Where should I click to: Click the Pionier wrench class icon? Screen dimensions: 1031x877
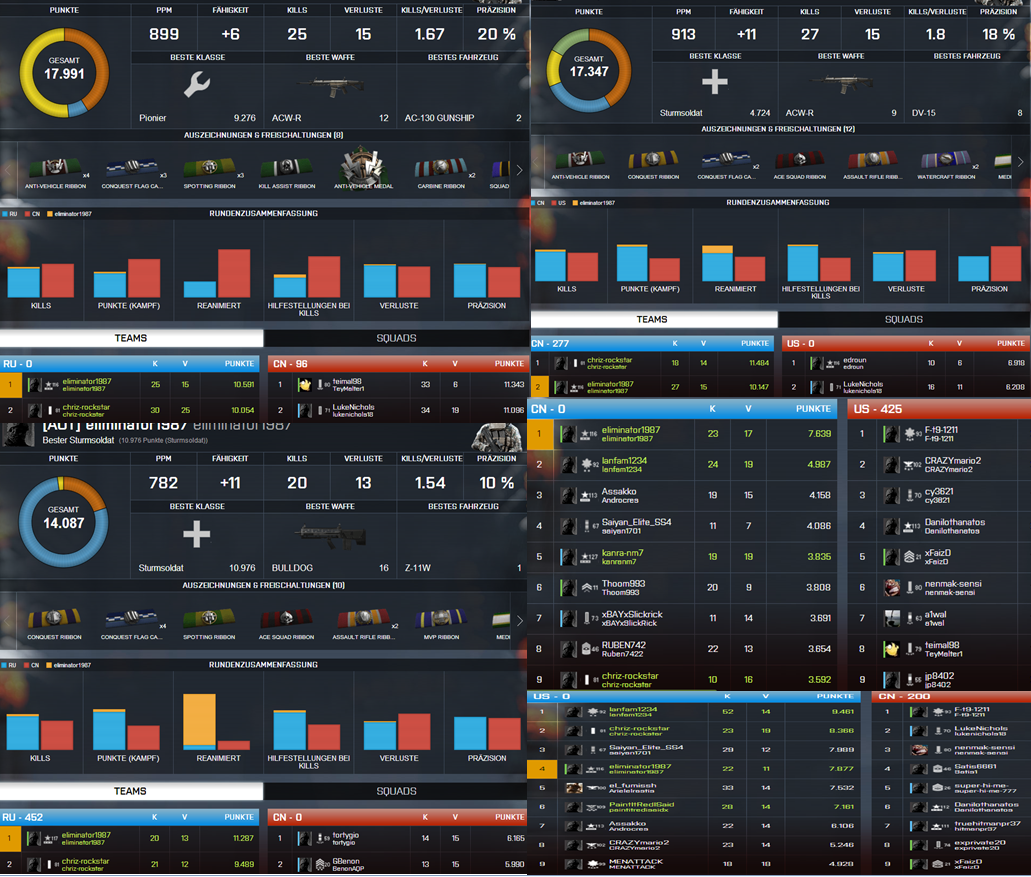tap(197, 85)
